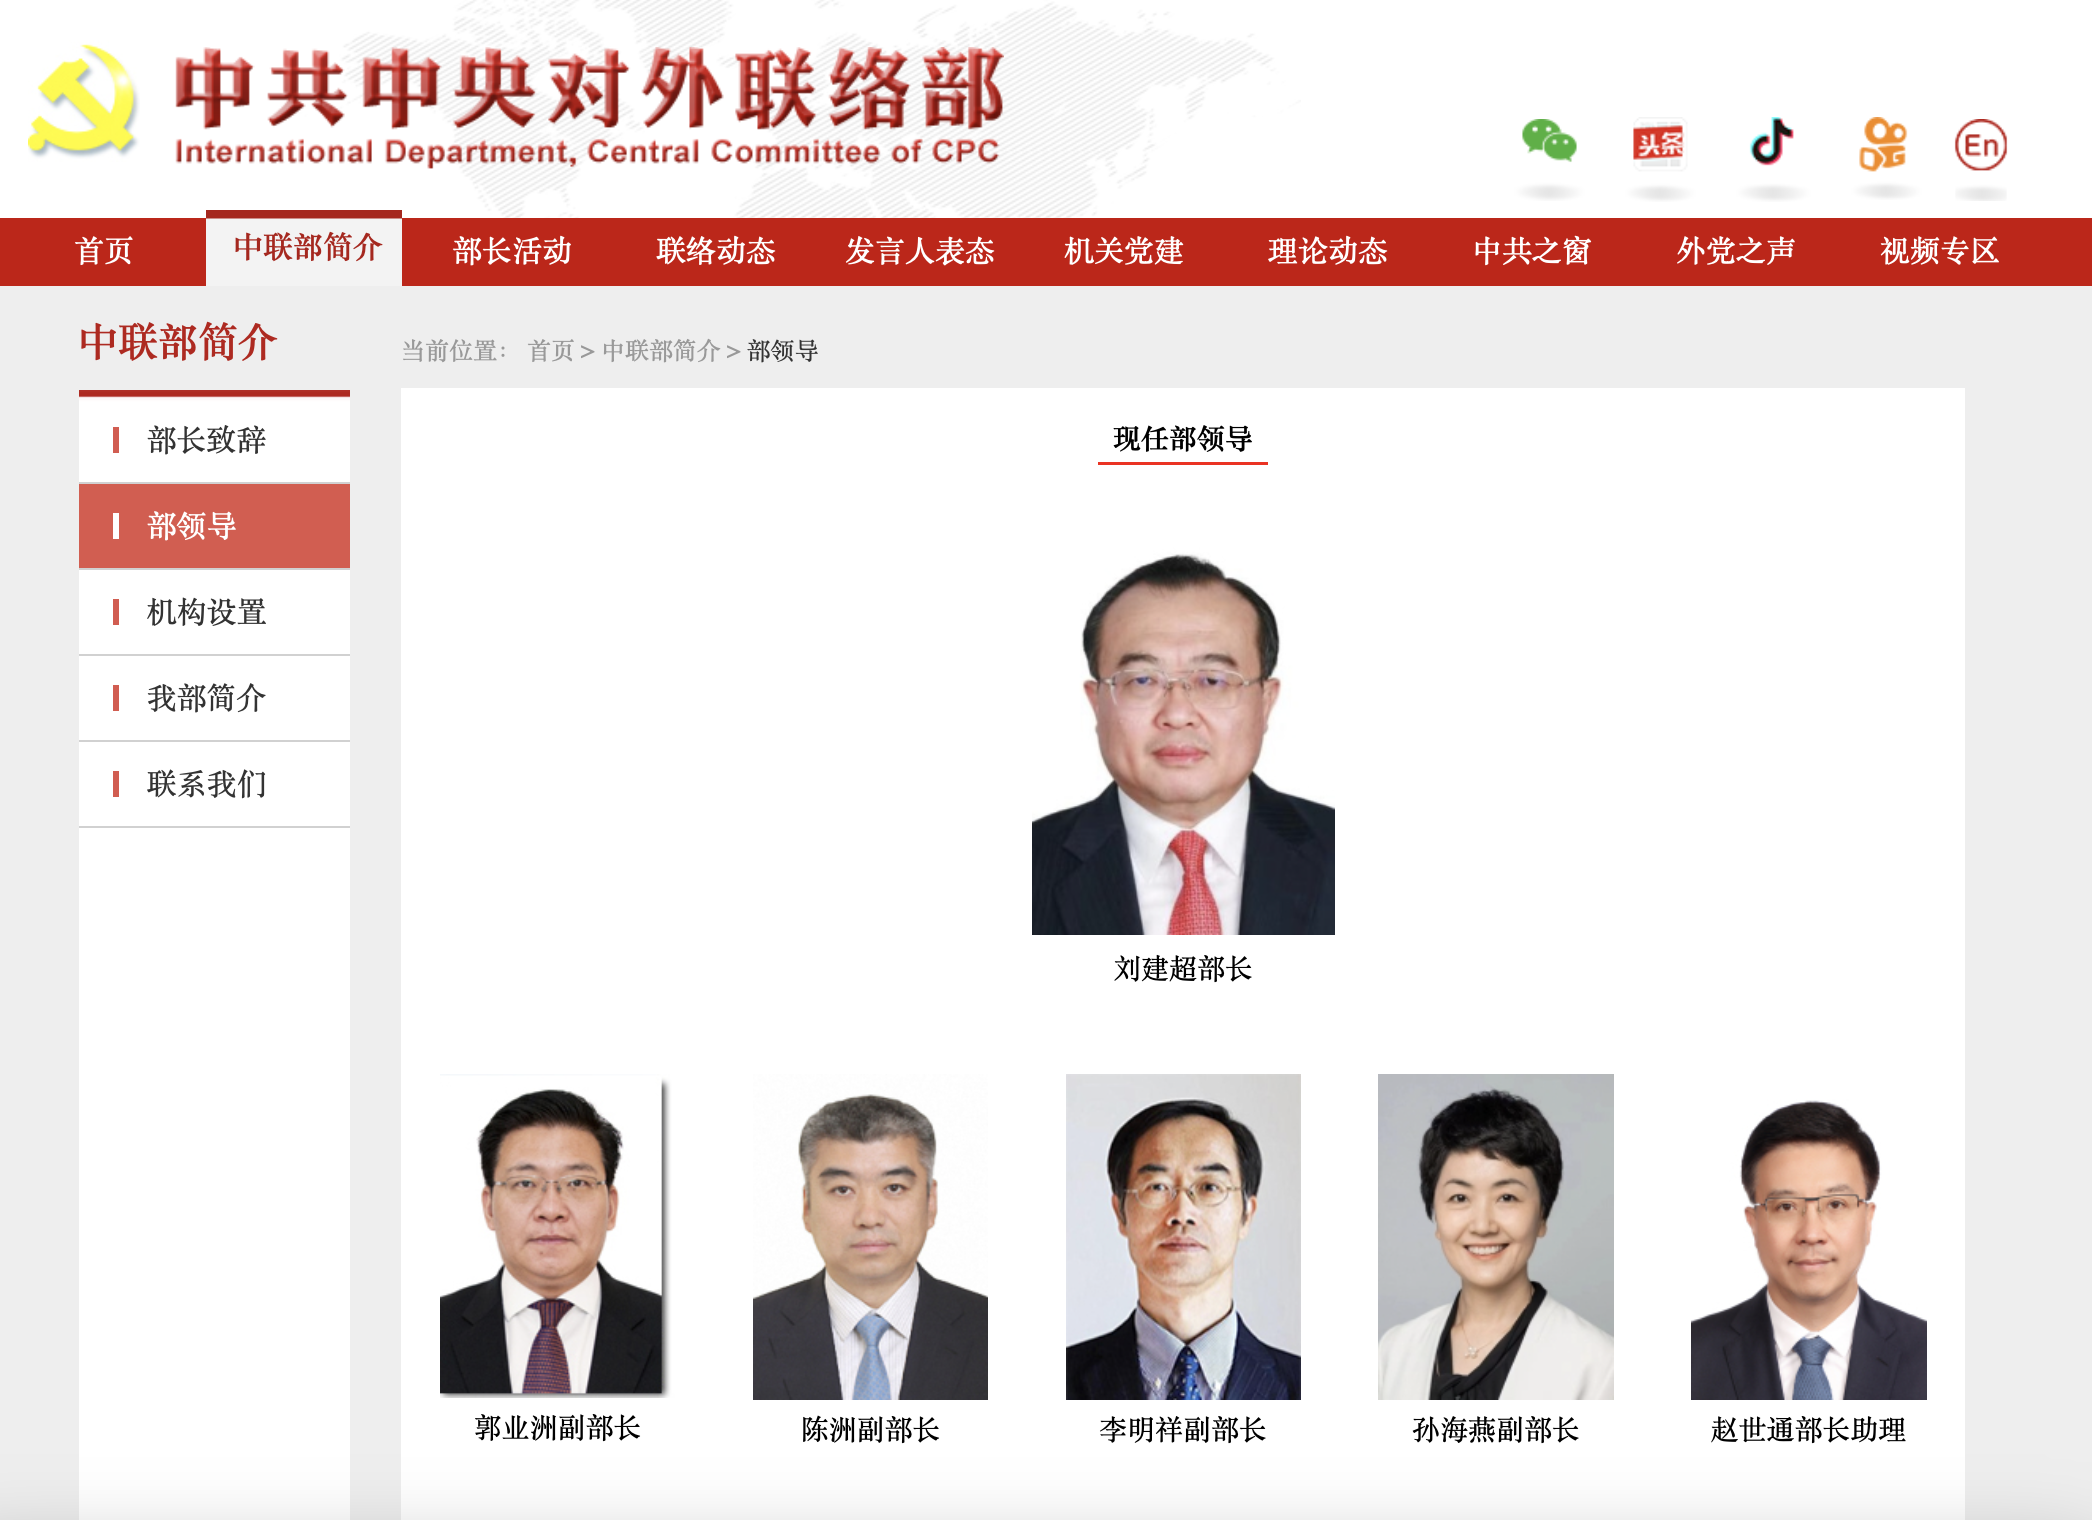Open 刘建超部长 portrait photo
The image size is (2092, 1520).
tap(1183, 743)
